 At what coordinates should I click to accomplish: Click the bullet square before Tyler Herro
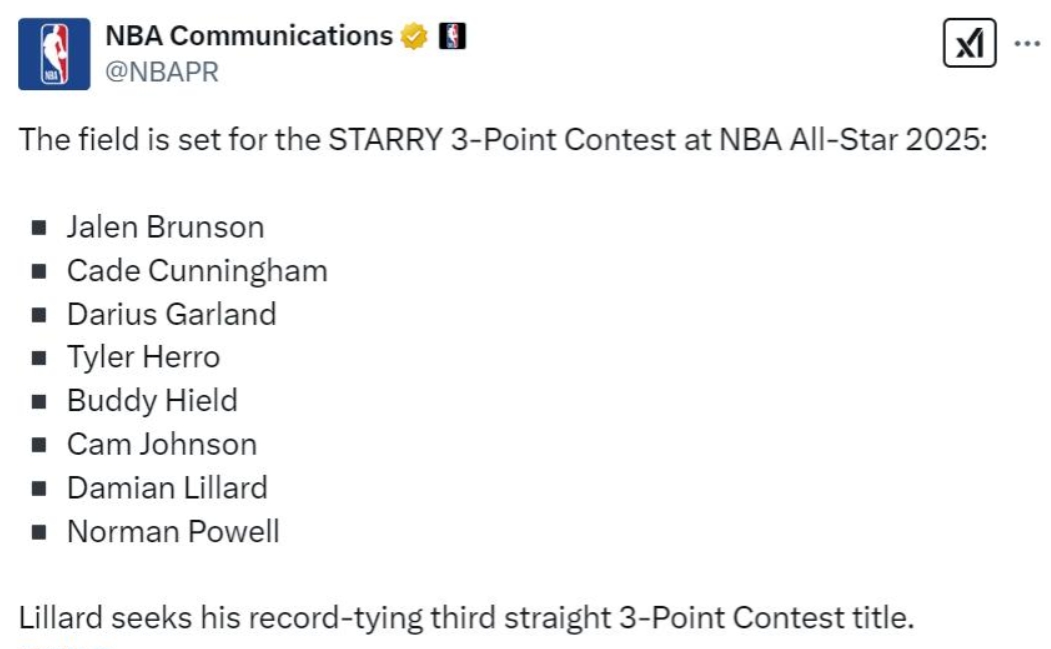click(x=39, y=358)
